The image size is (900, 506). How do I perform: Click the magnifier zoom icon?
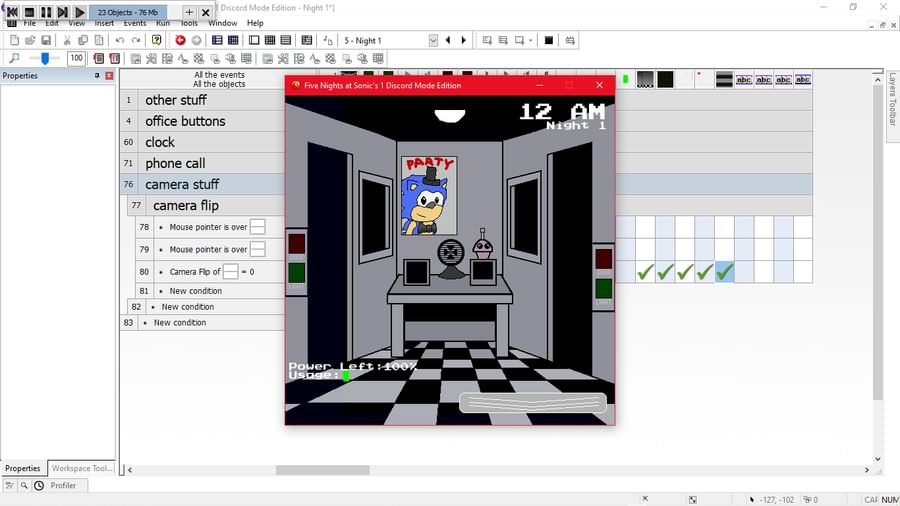(x=14, y=58)
